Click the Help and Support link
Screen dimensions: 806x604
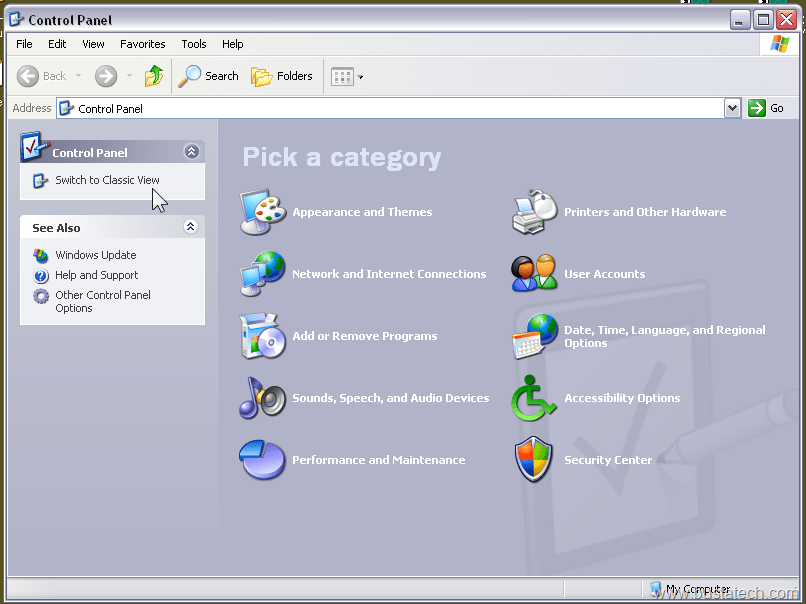click(97, 276)
